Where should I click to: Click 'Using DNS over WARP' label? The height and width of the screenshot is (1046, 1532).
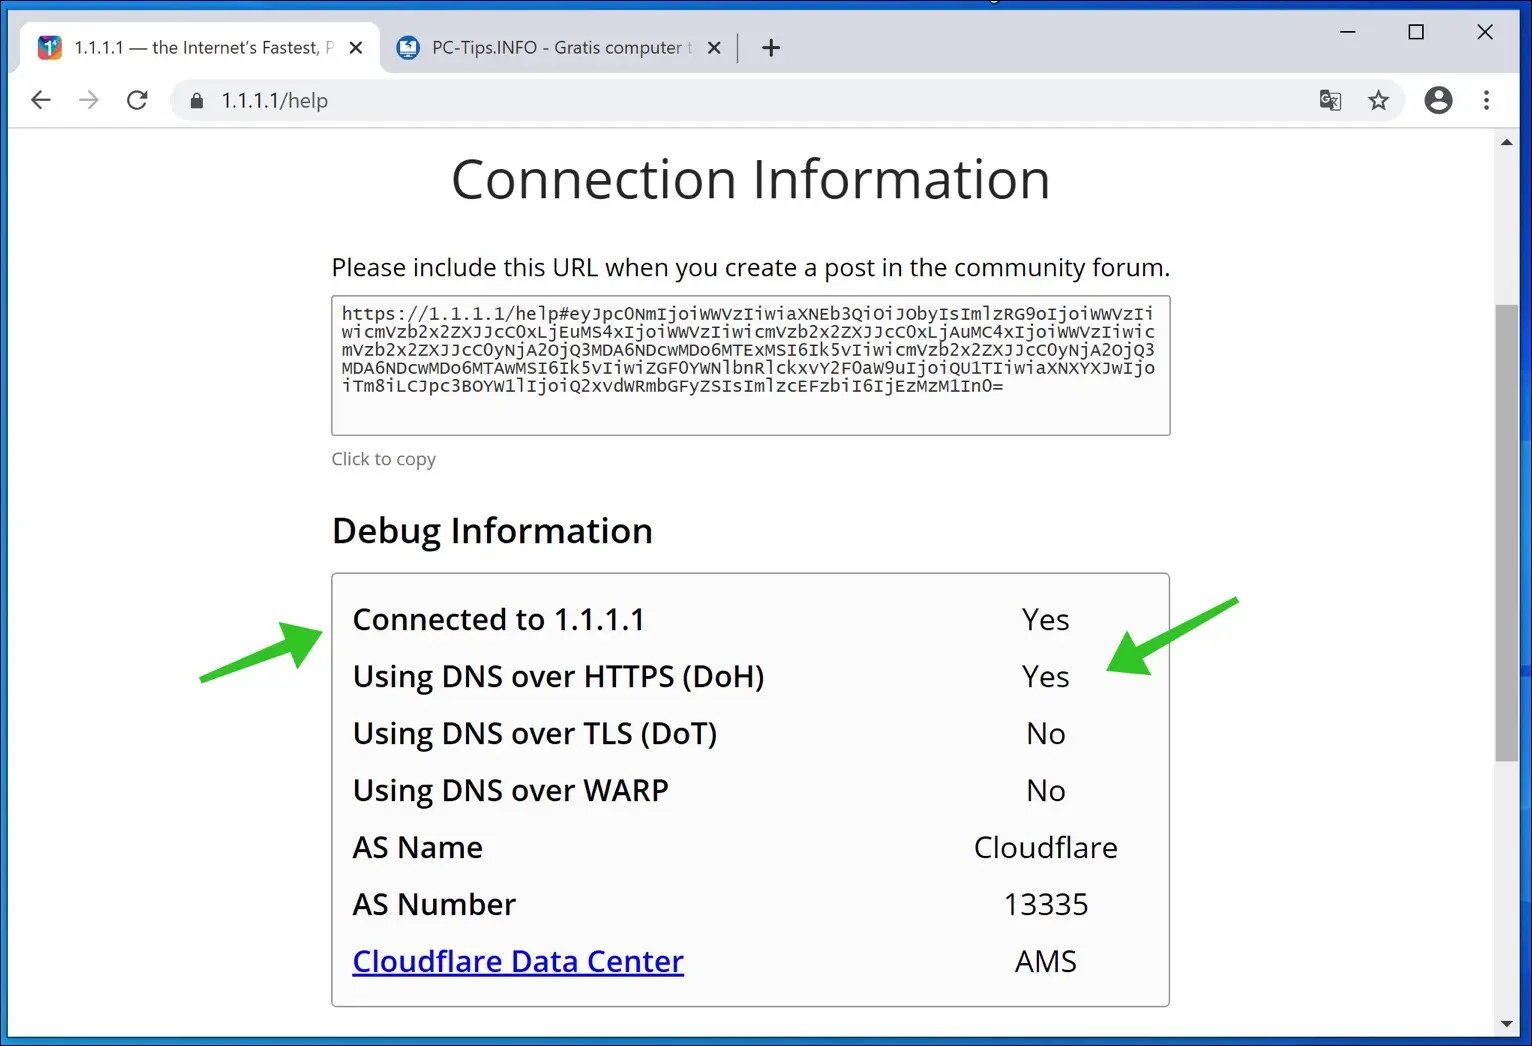click(x=510, y=790)
